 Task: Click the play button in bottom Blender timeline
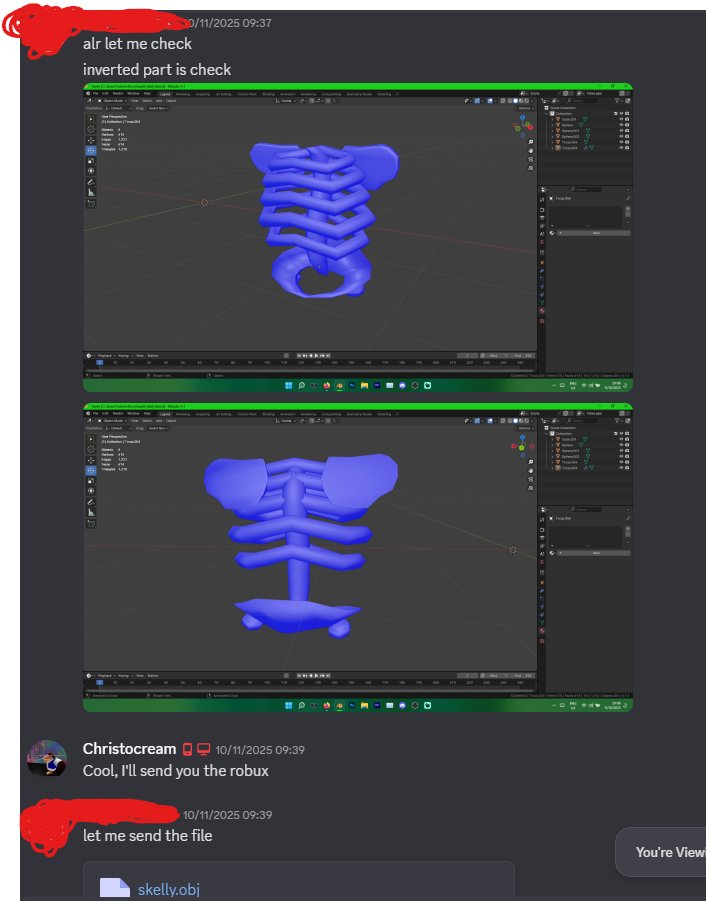317,676
